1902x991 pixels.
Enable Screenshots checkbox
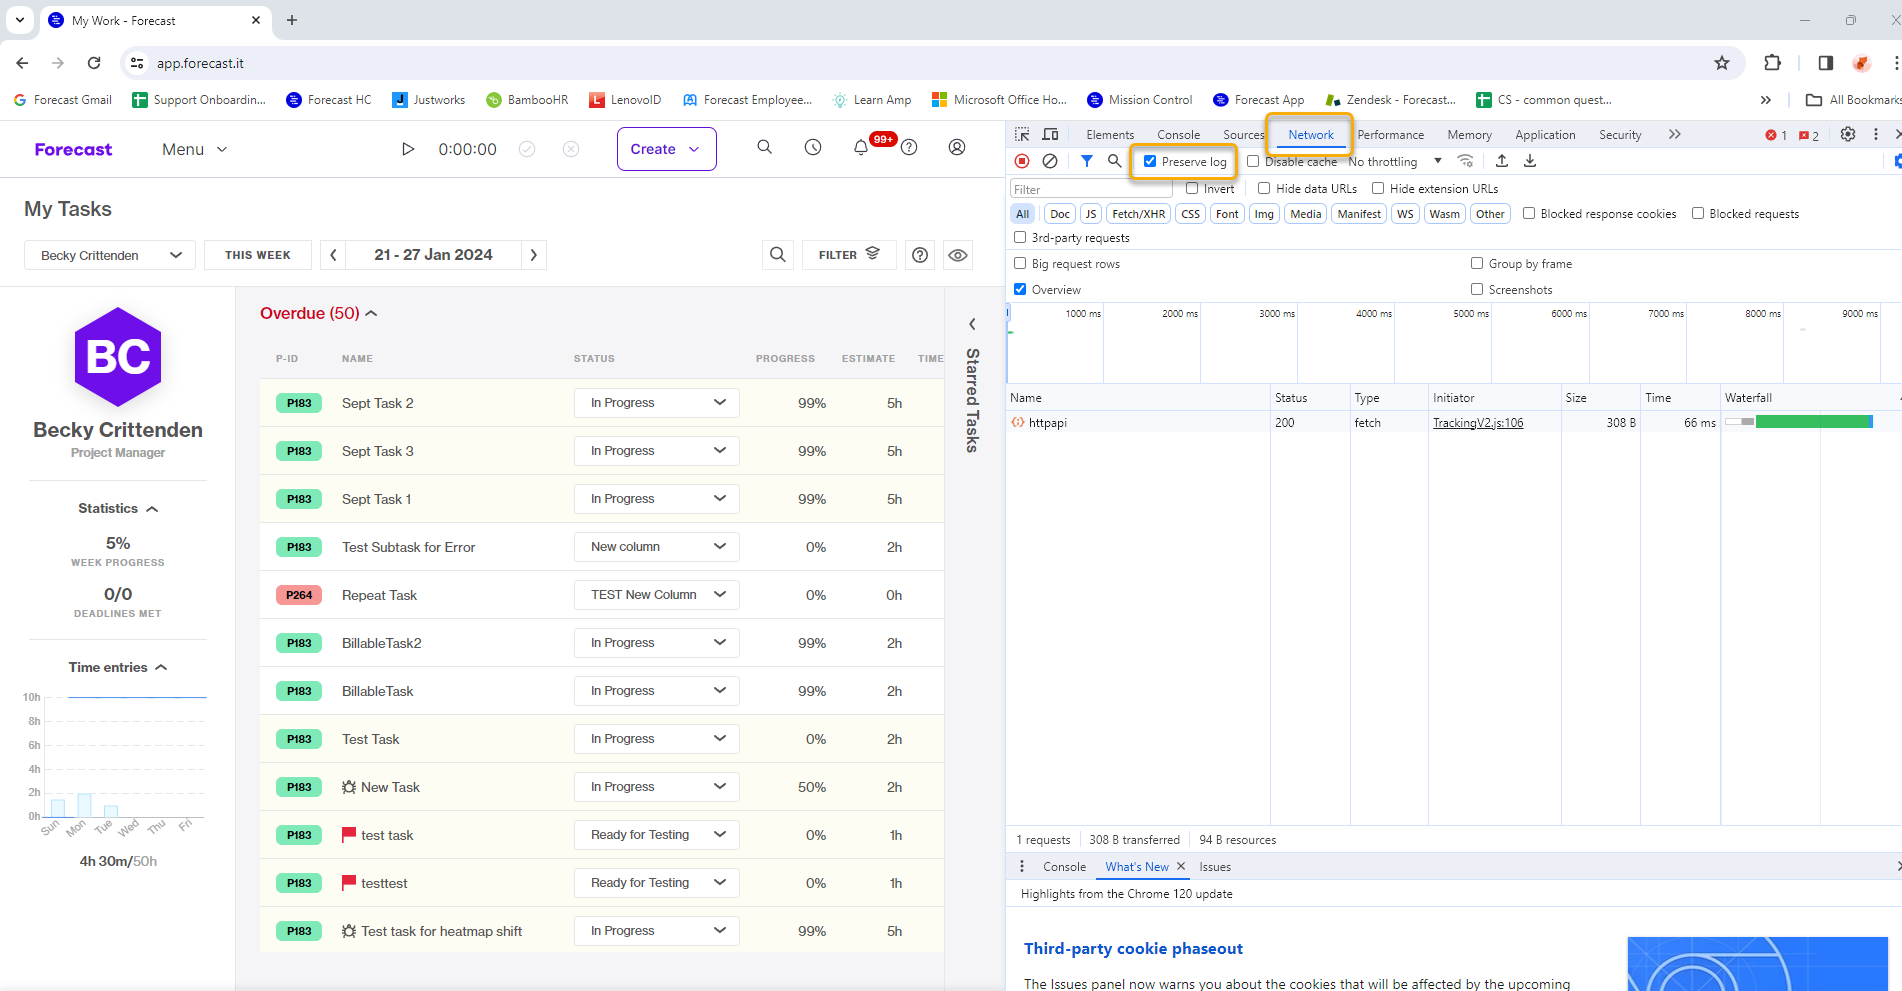(x=1477, y=289)
